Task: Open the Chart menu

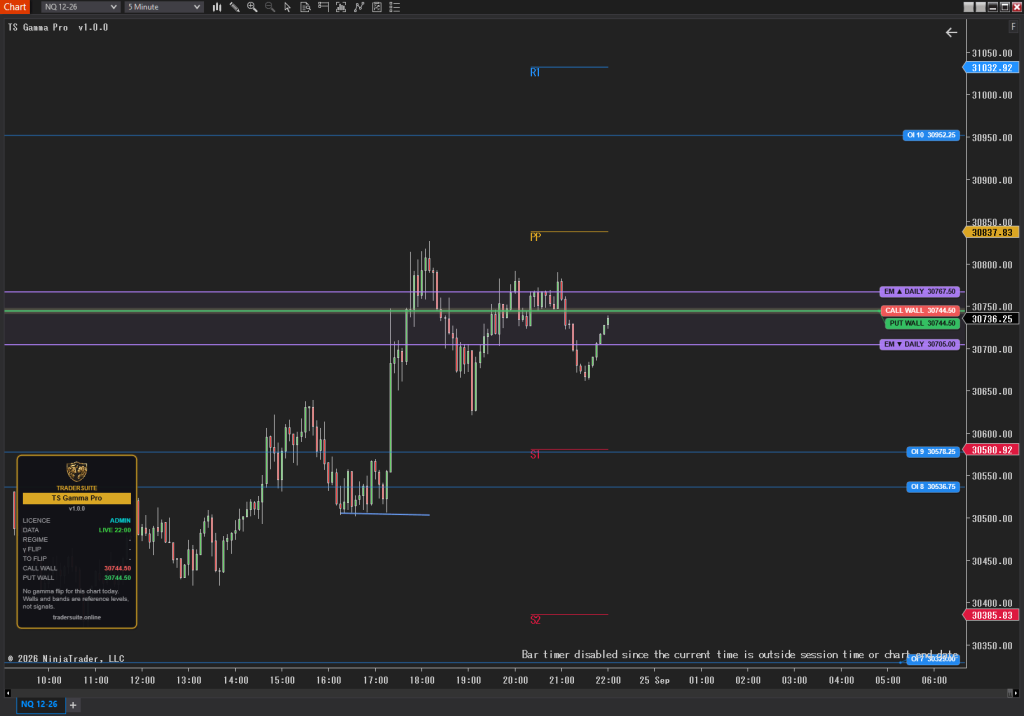Action: click(15, 7)
